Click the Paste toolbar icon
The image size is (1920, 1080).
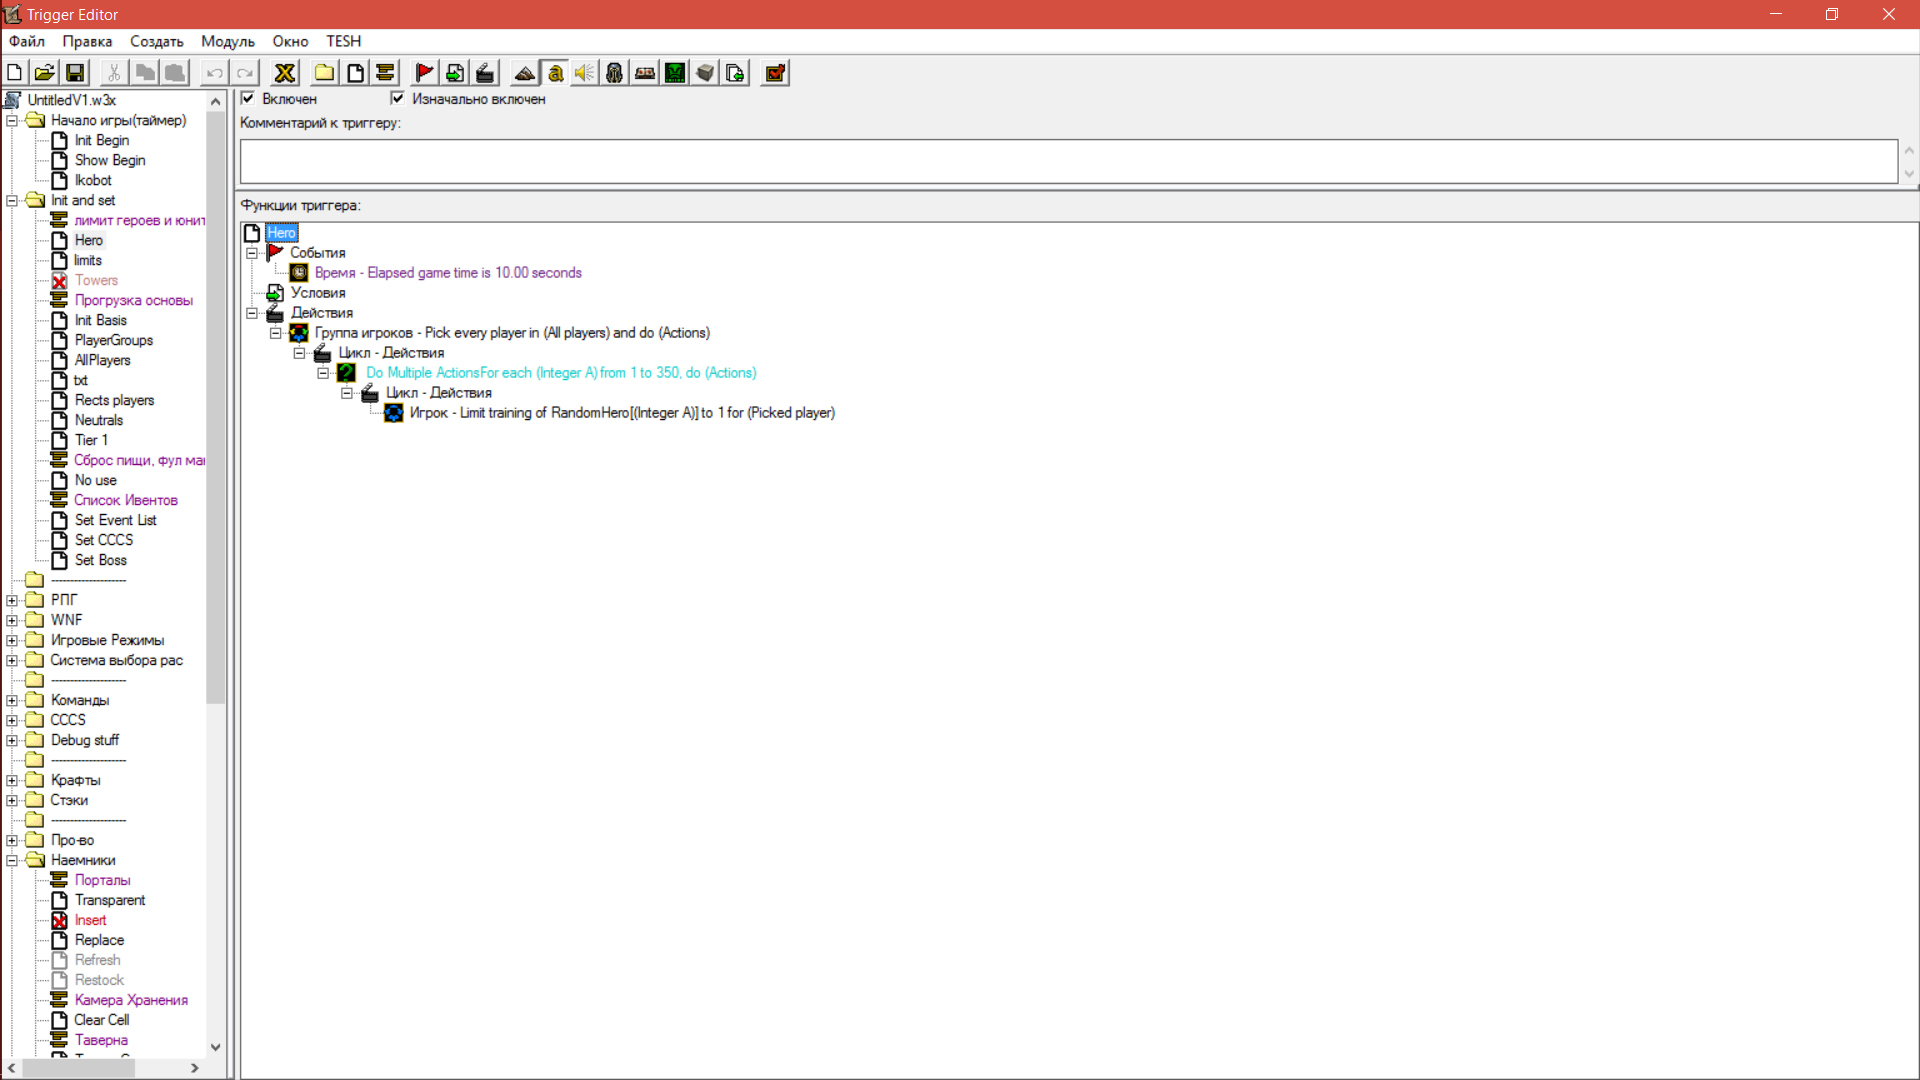point(175,72)
